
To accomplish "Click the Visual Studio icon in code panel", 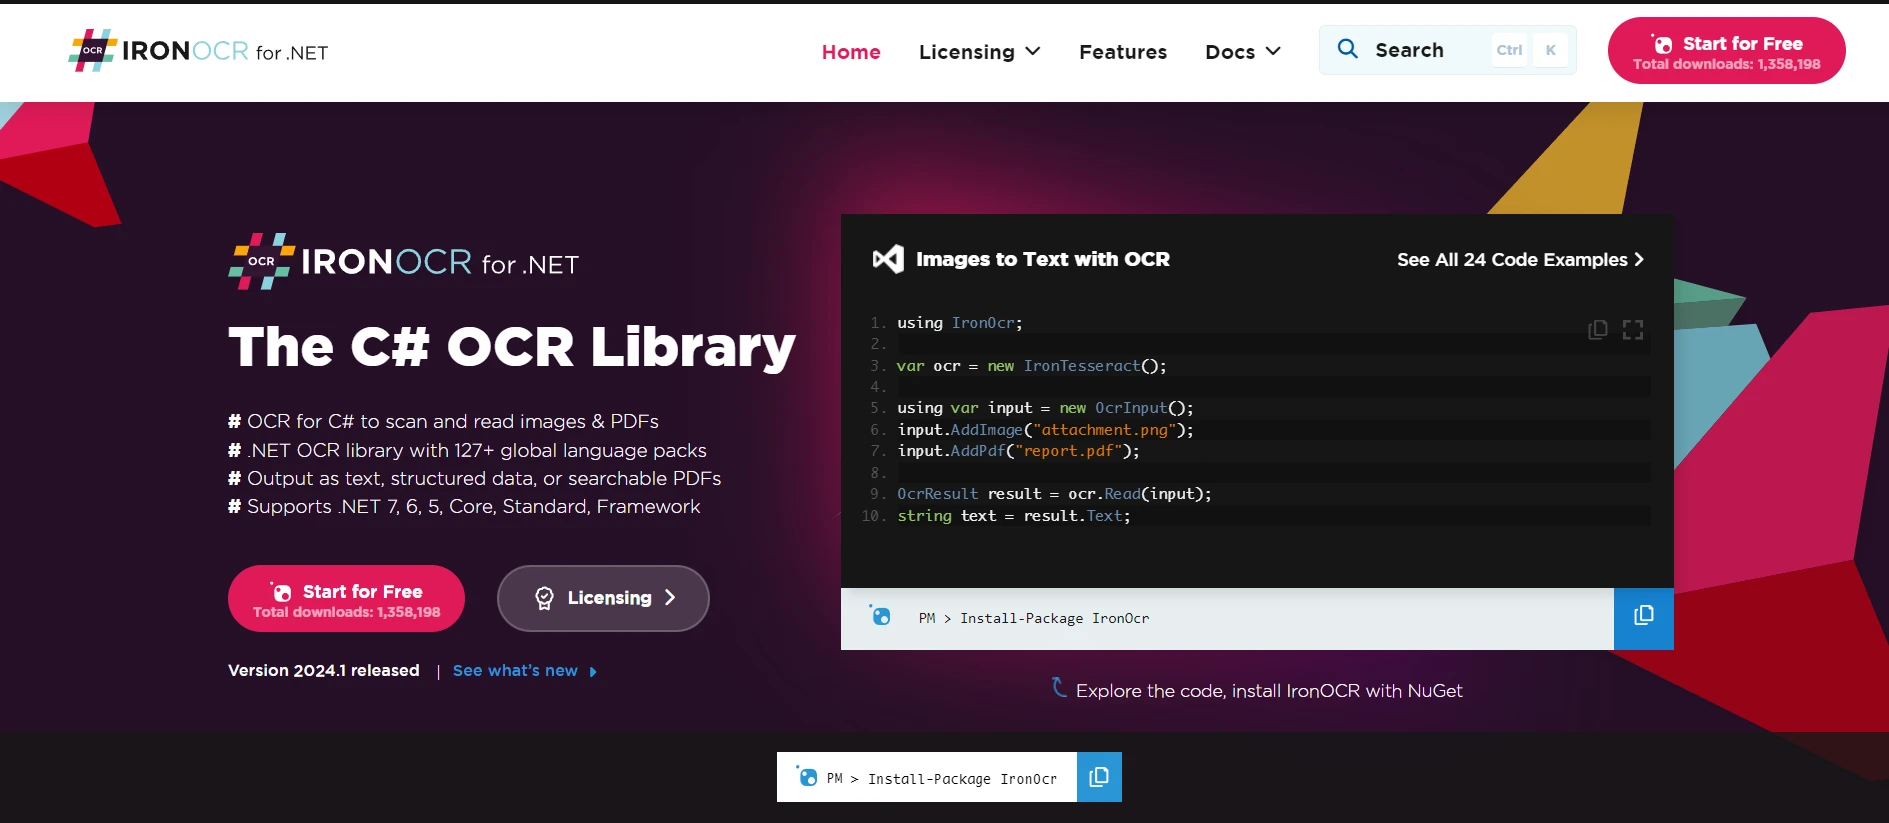I will click(887, 259).
